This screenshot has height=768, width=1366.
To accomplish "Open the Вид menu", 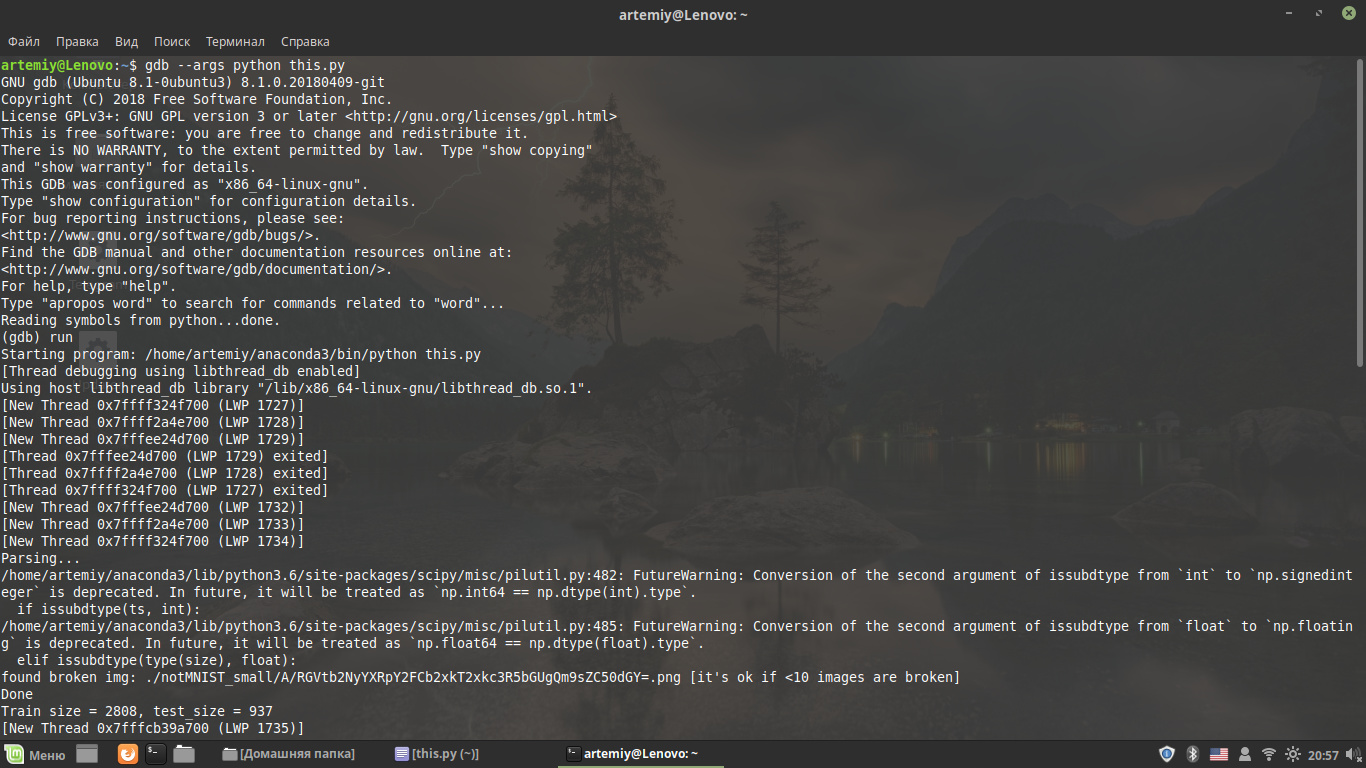I will (x=126, y=42).
